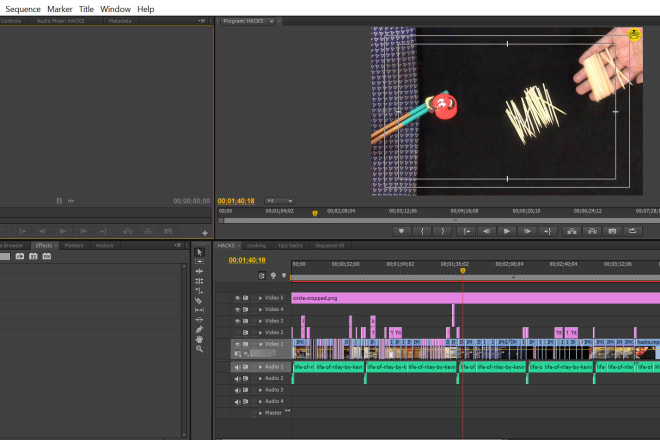Switch to the Metadata panel tab
This screenshot has height=440, width=660.
coord(120,21)
